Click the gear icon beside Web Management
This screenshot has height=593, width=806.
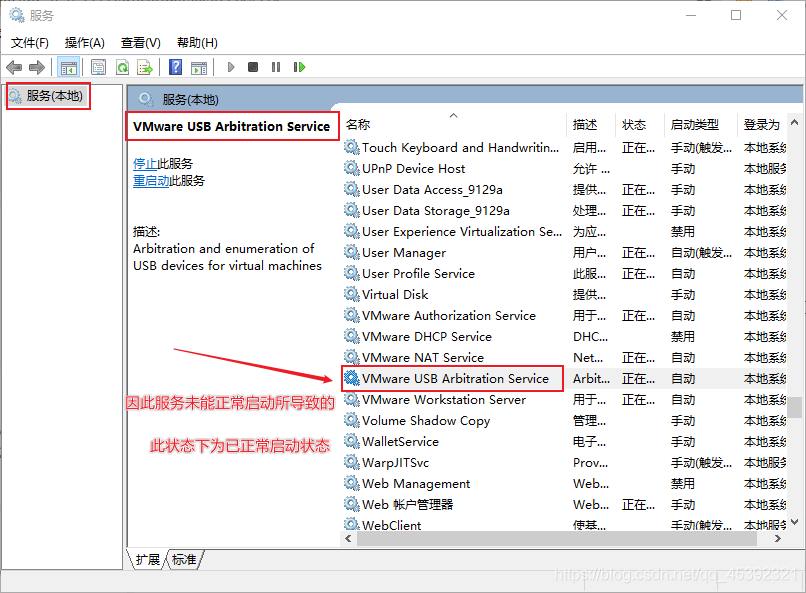[x=352, y=484]
